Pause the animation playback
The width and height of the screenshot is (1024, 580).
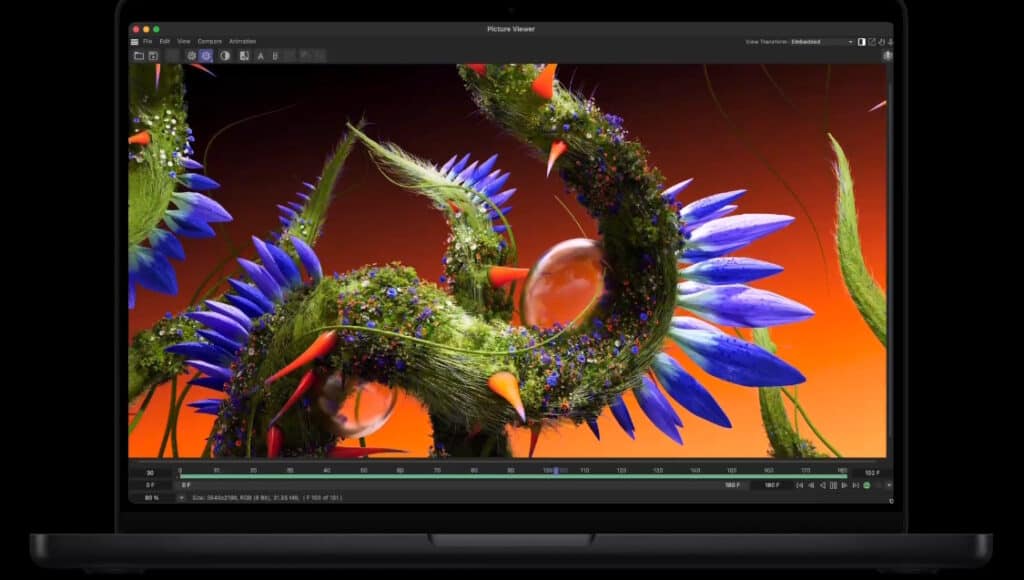pyautogui.click(x=833, y=485)
